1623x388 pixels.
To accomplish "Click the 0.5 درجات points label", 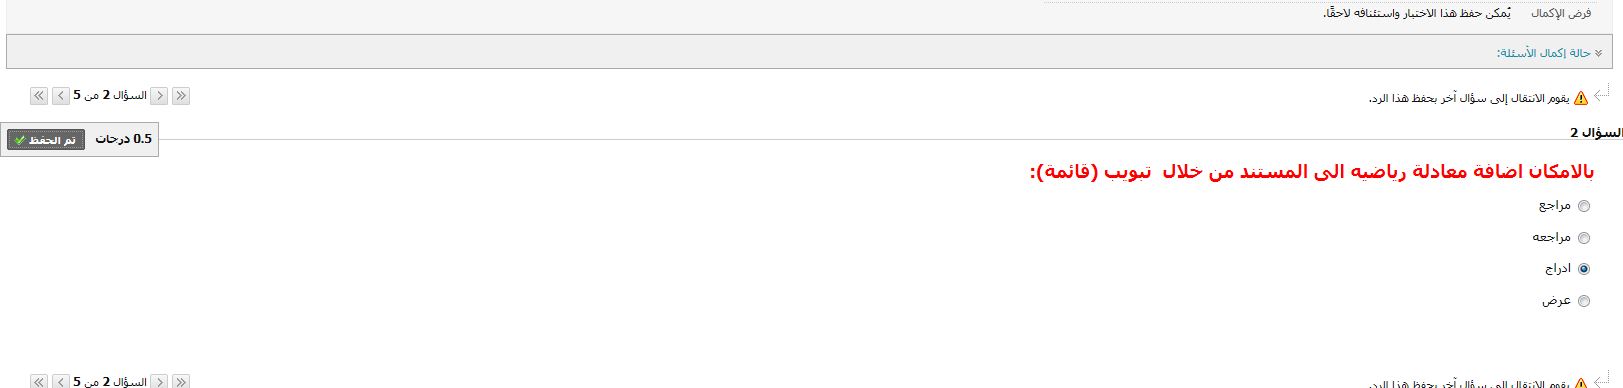I will tap(124, 139).
